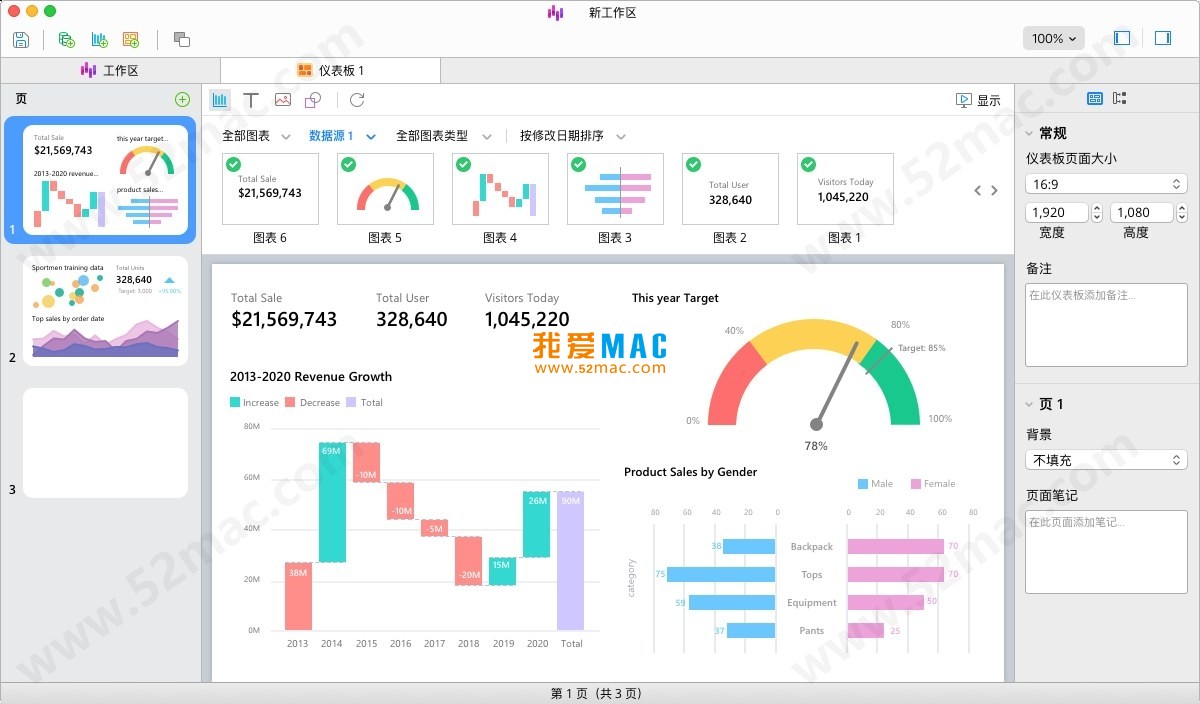Click the 页面笔记 page notes text area
This screenshot has height=704, width=1200.
click(1106, 551)
